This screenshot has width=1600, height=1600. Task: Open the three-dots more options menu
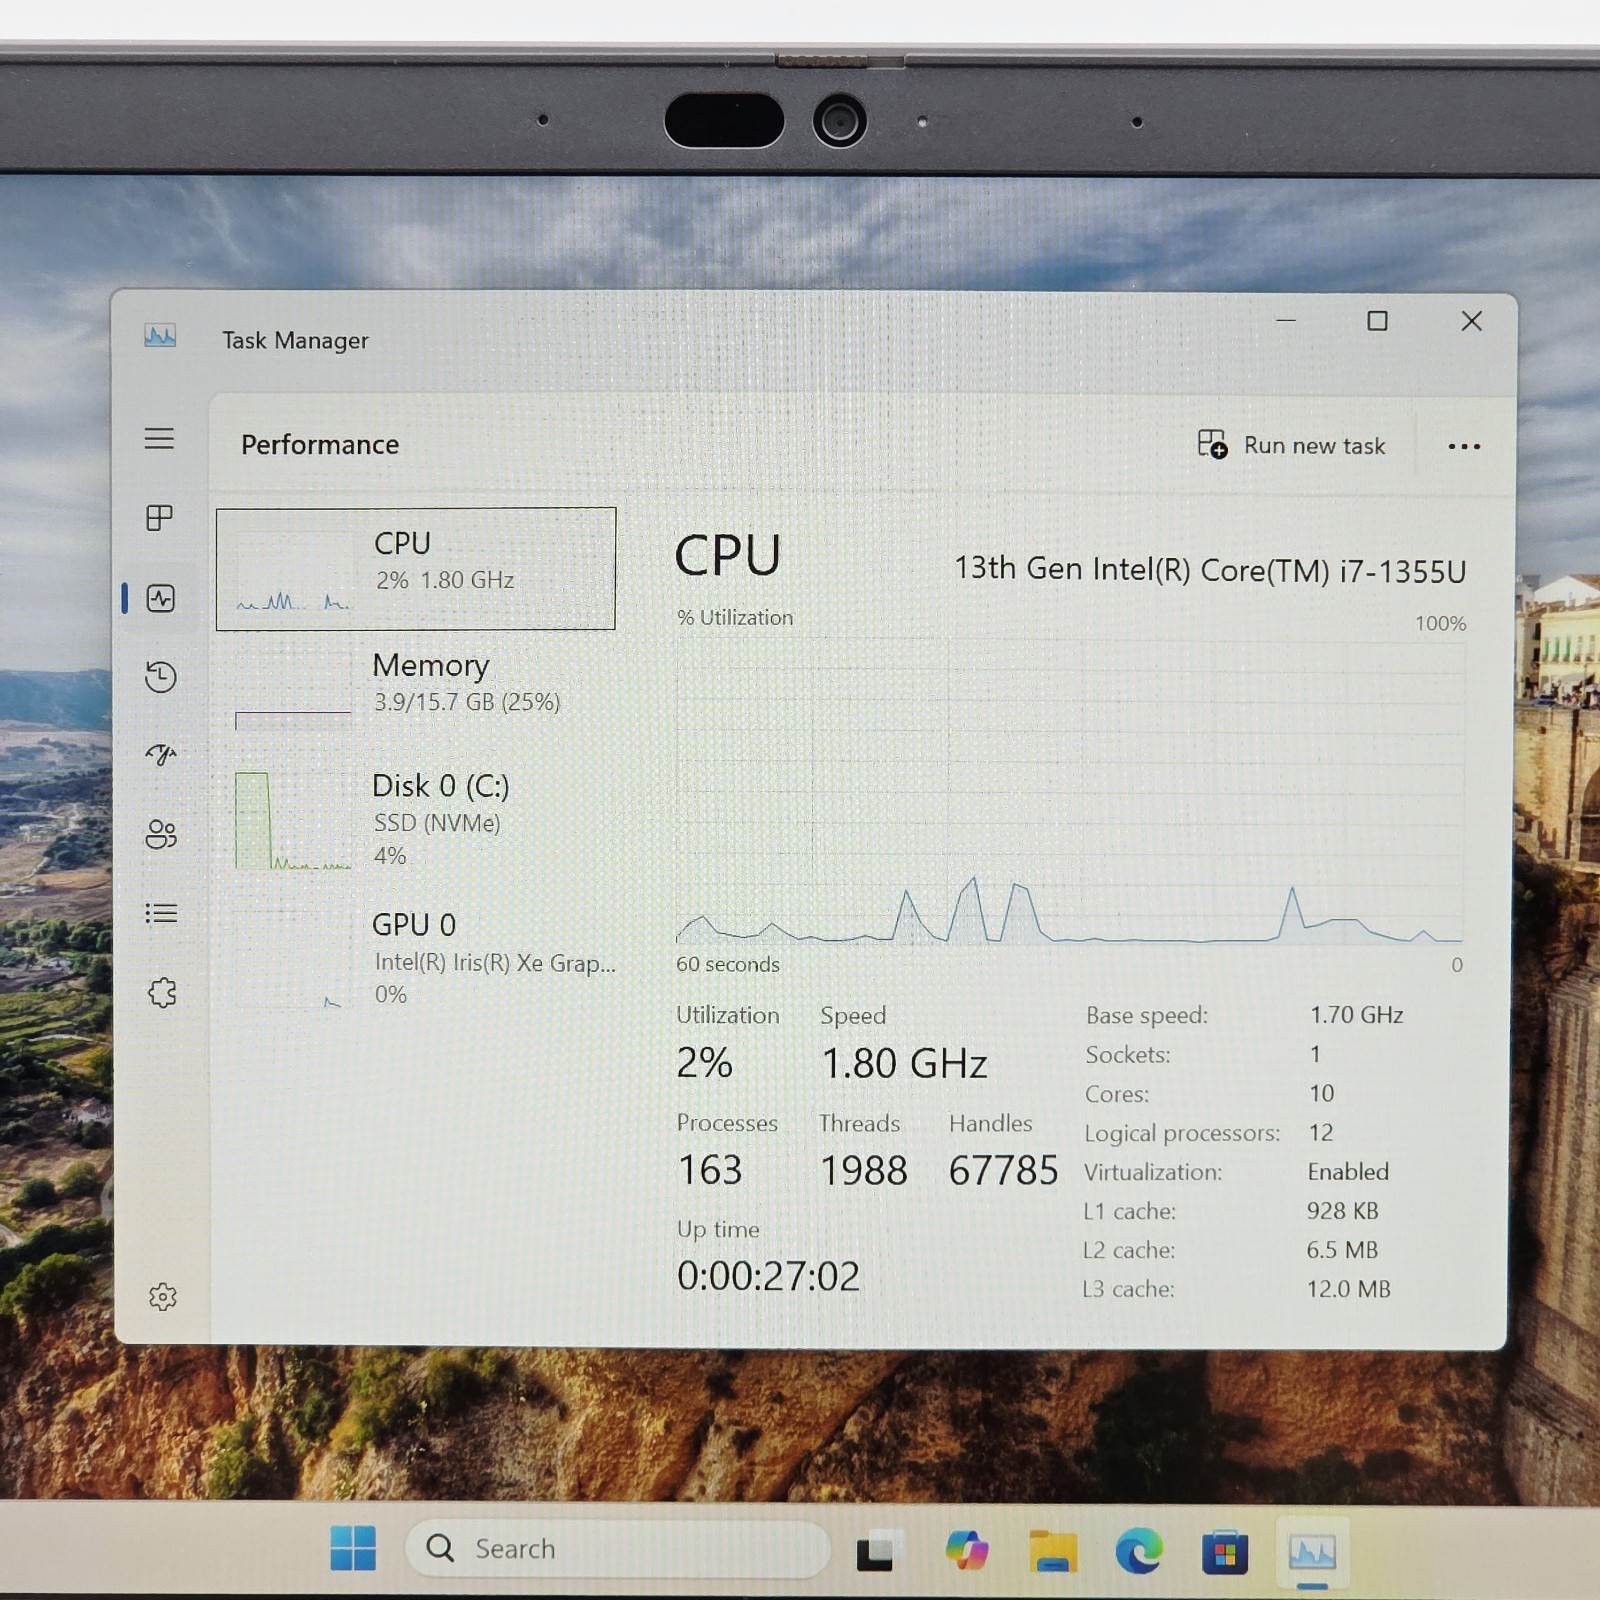[1464, 446]
